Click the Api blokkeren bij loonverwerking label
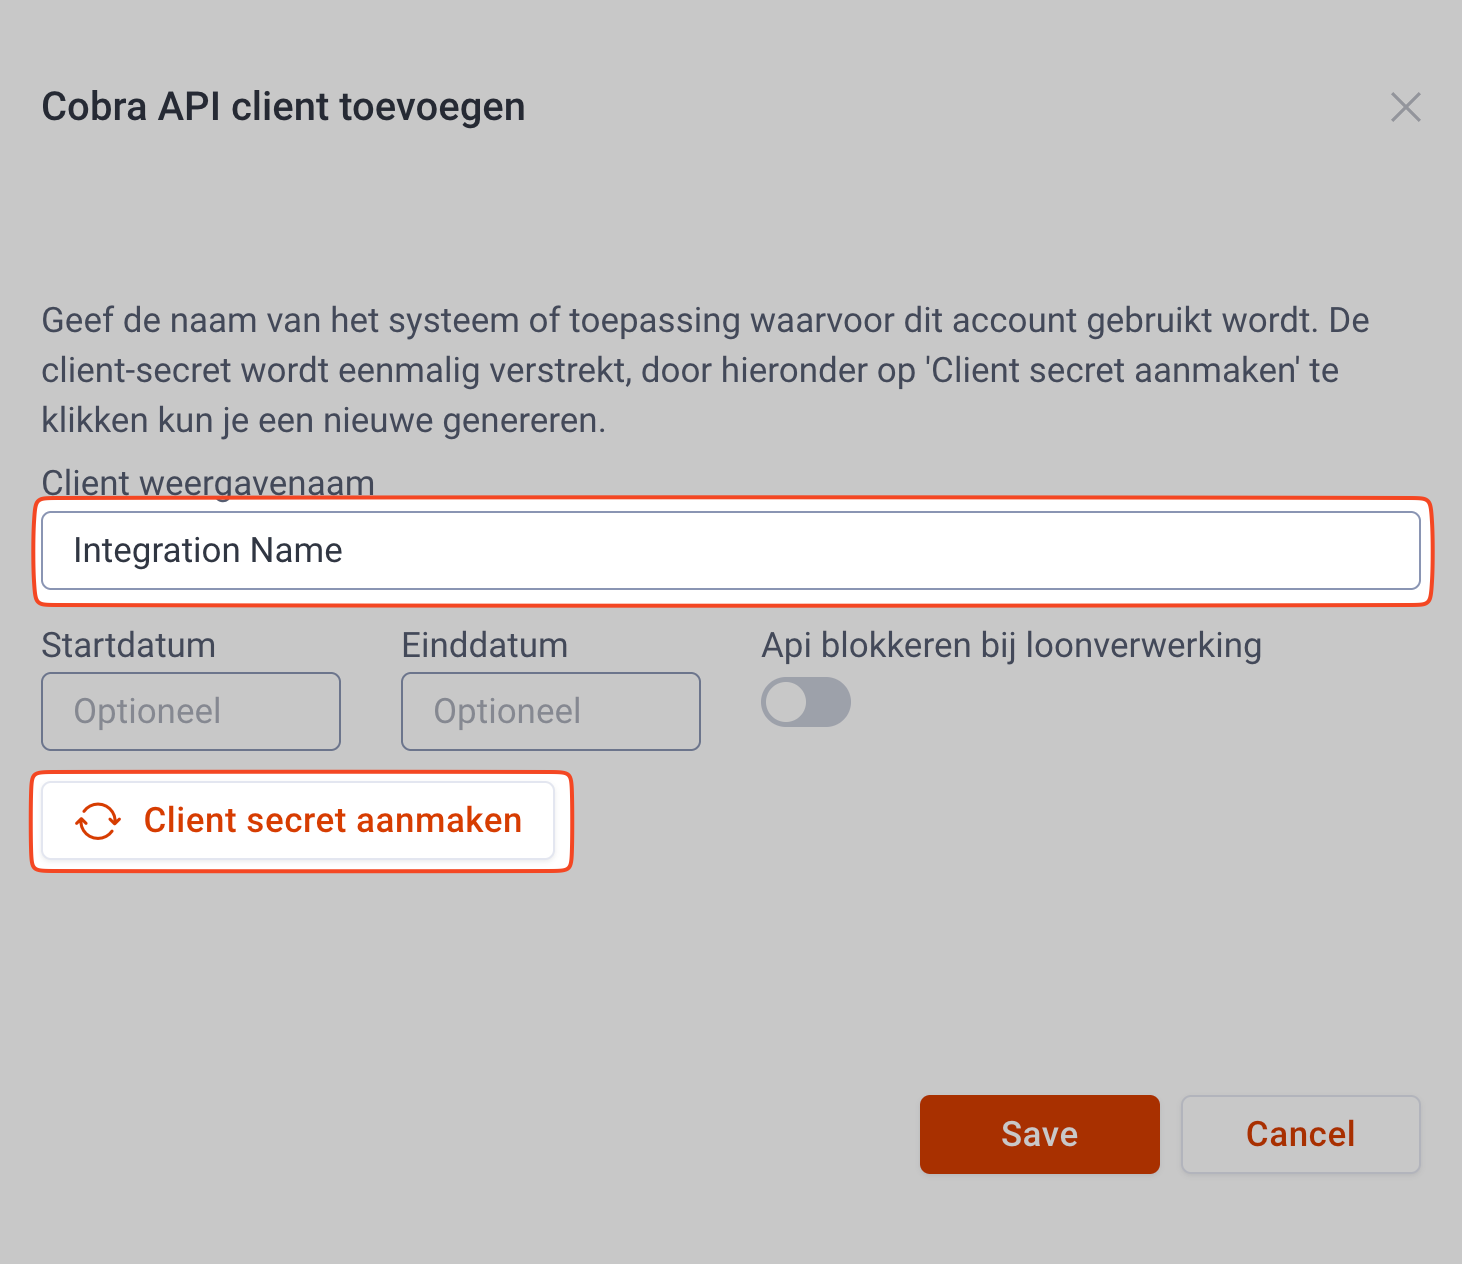Screen dimensions: 1462x1264 point(1011,645)
